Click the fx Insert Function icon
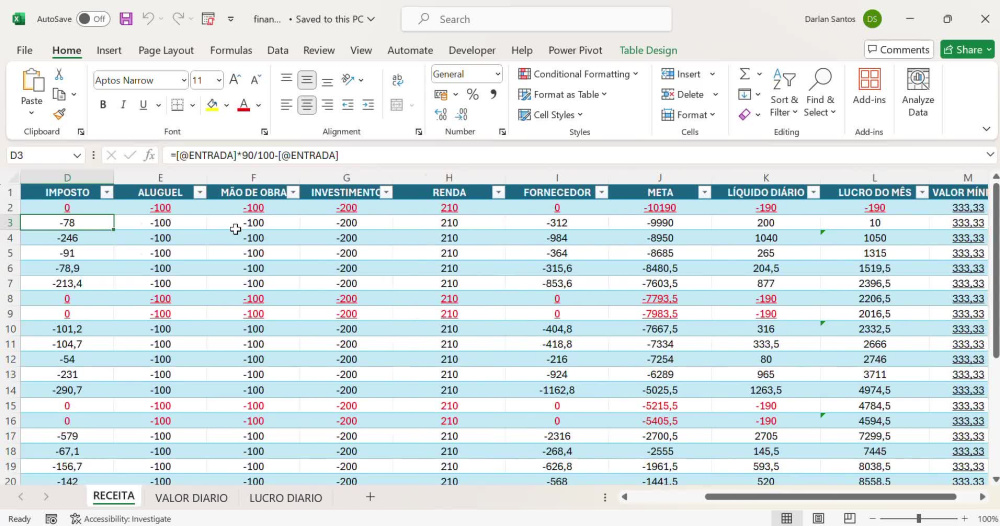This screenshot has height=526, width=1000. pyautogui.click(x=149, y=155)
